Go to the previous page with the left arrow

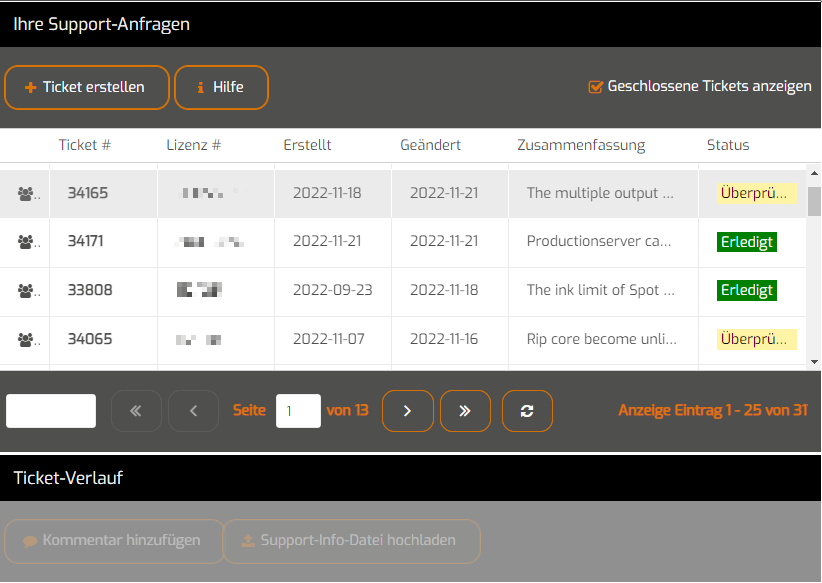pyautogui.click(x=193, y=410)
